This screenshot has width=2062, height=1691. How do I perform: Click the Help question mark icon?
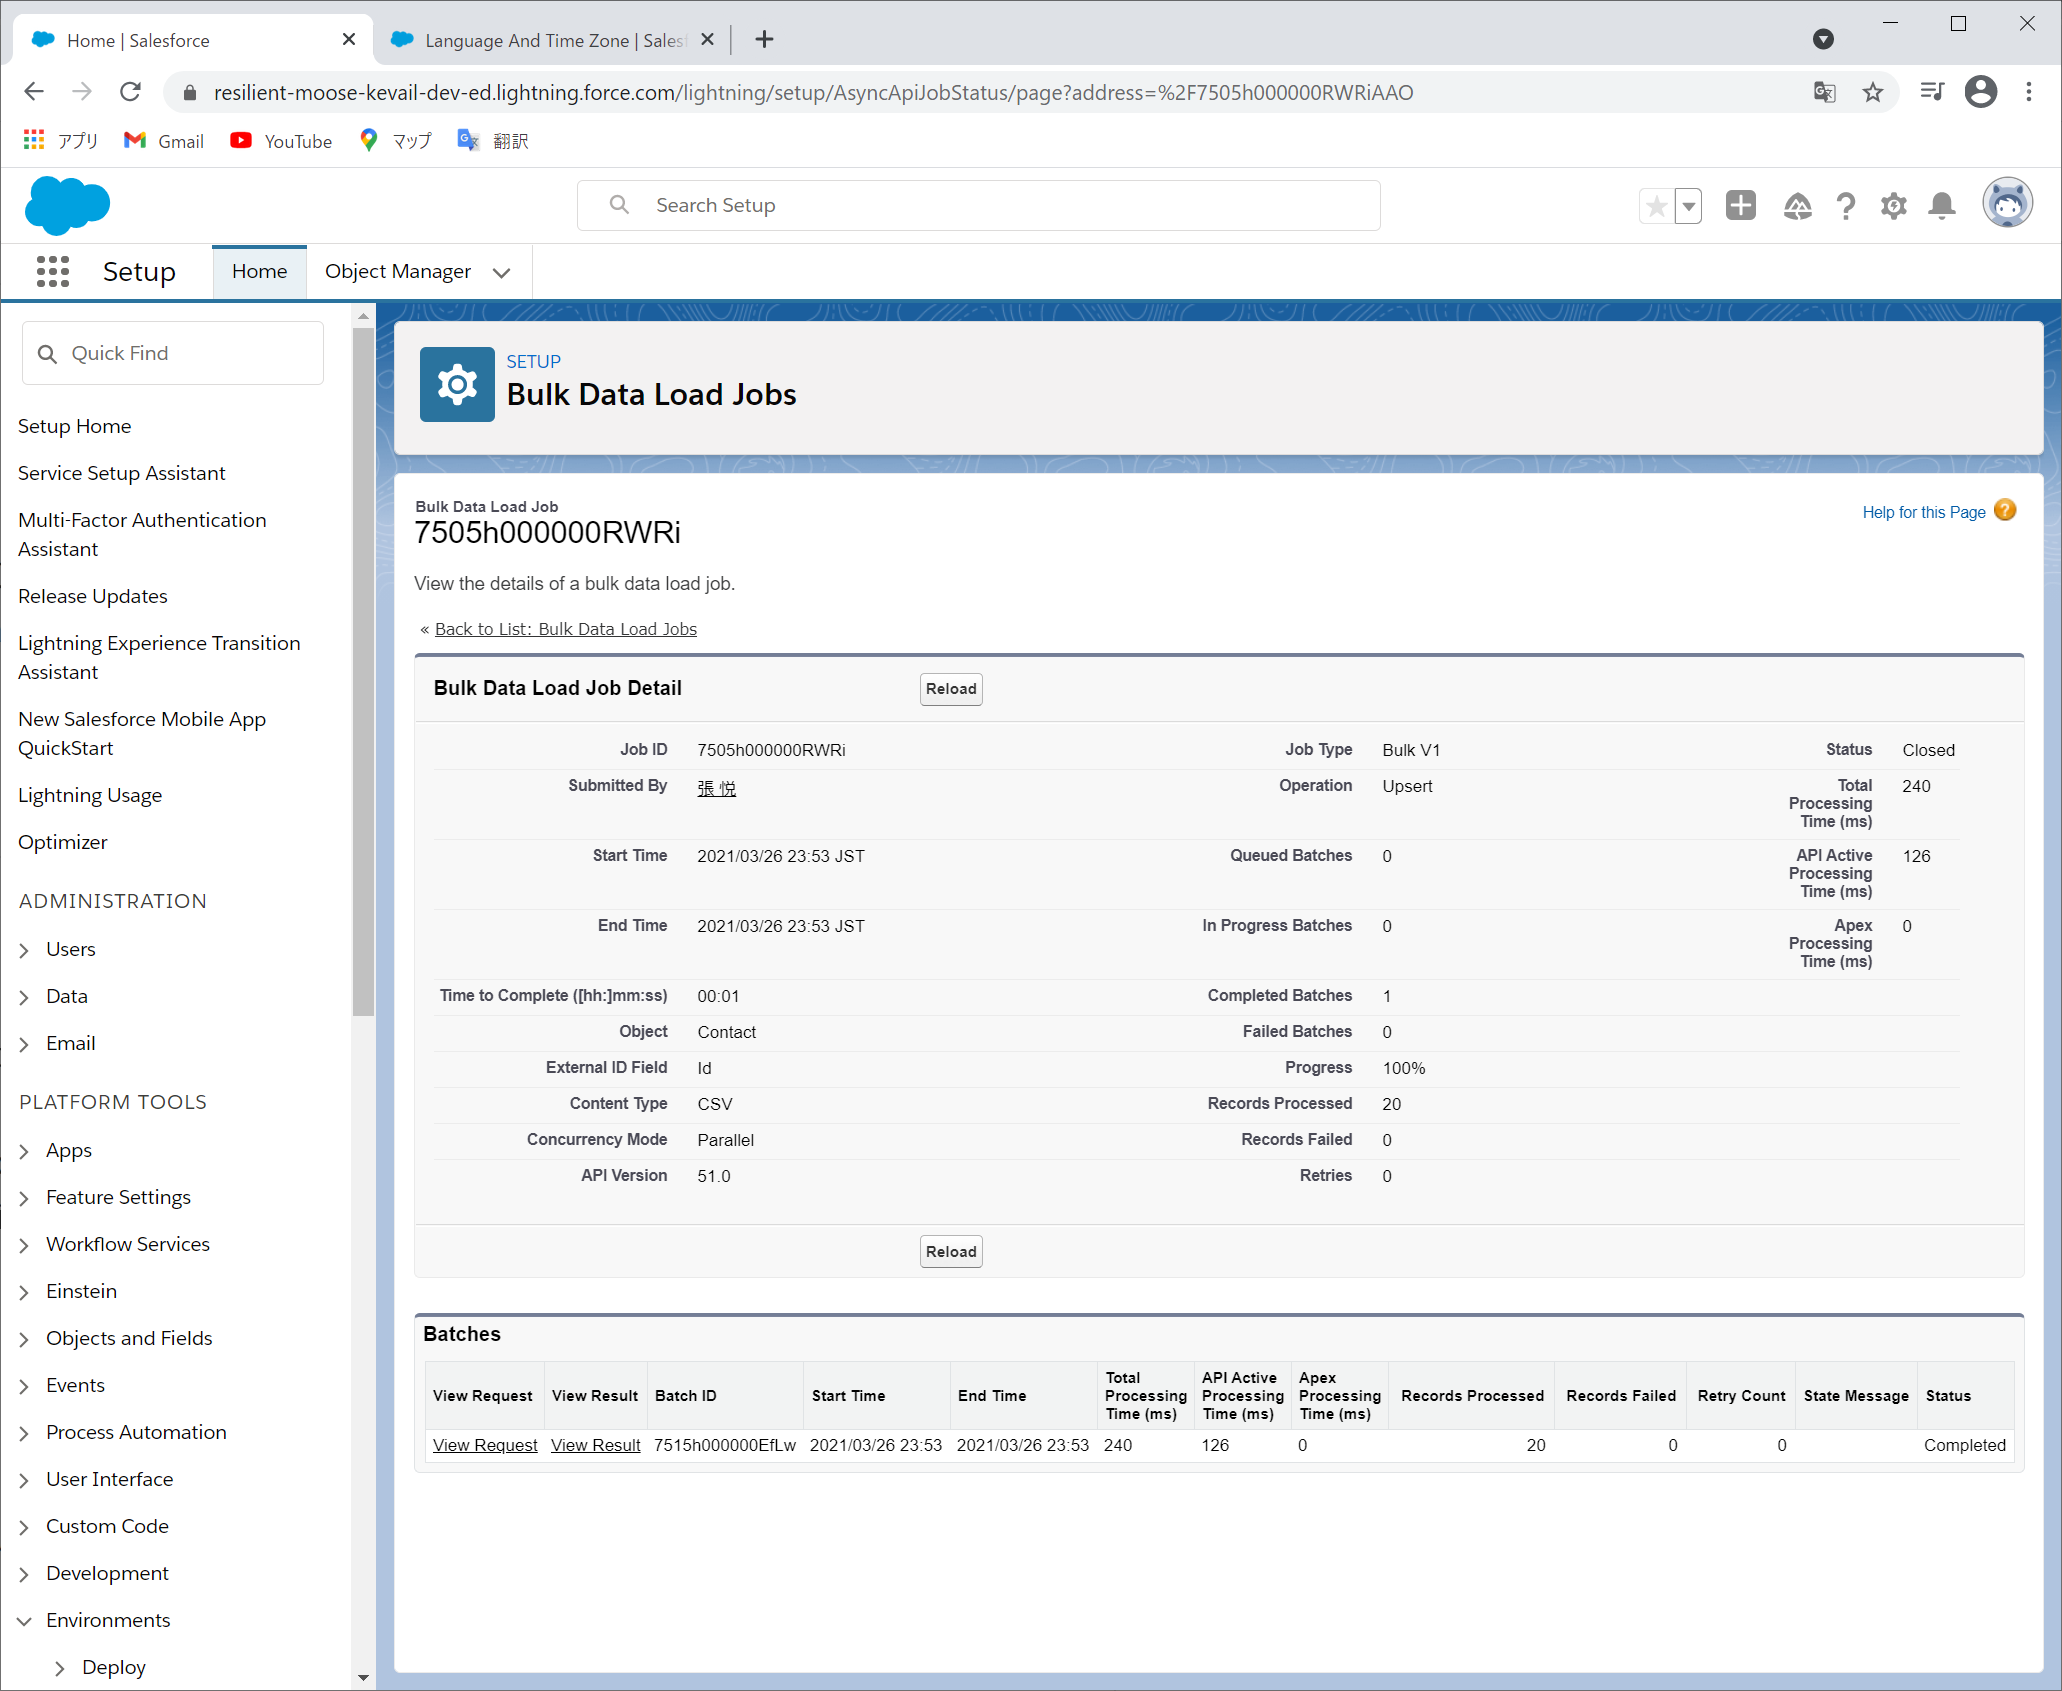pyautogui.click(x=1846, y=206)
